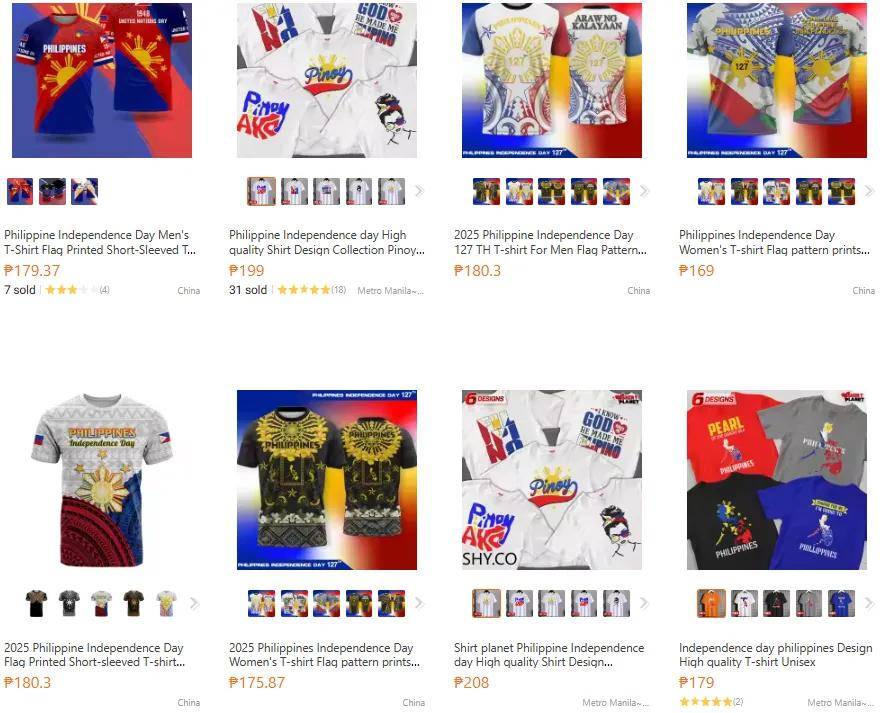Select third variant thumbnail under ₱179.37 men's shirt
This screenshot has height=713, width=887.
coord(84,191)
